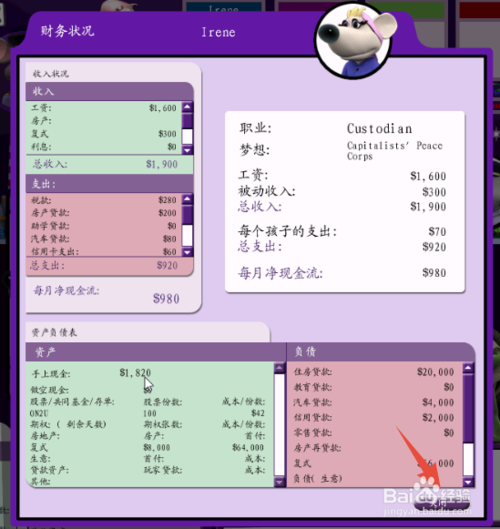Image resolution: width=500 pixels, height=529 pixels.
Task: Click the 复式 $8,000 real estate row
Action: [x=147, y=447]
